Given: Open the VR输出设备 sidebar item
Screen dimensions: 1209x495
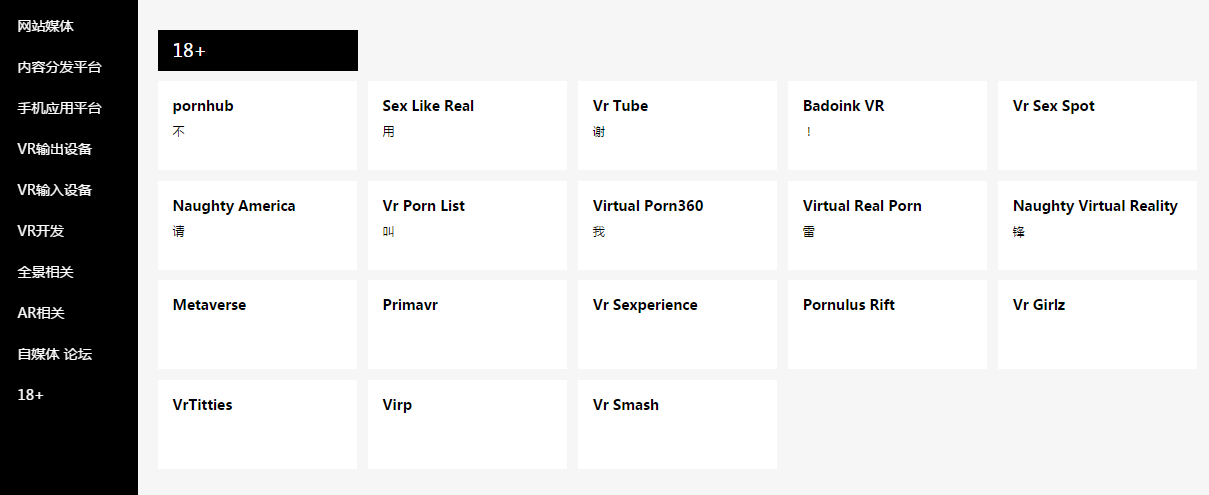Looking at the screenshot, I should click(54, 149).
